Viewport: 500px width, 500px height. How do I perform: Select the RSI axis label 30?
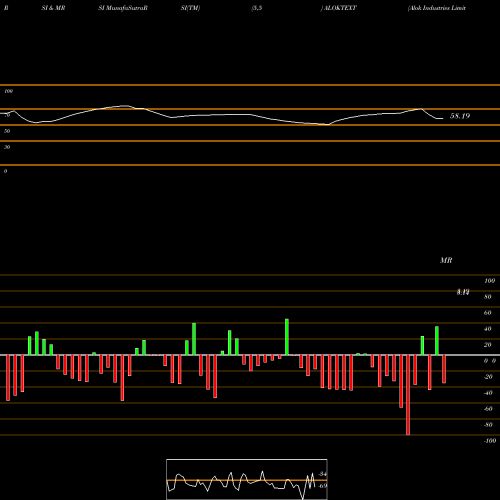click(7, 147)
